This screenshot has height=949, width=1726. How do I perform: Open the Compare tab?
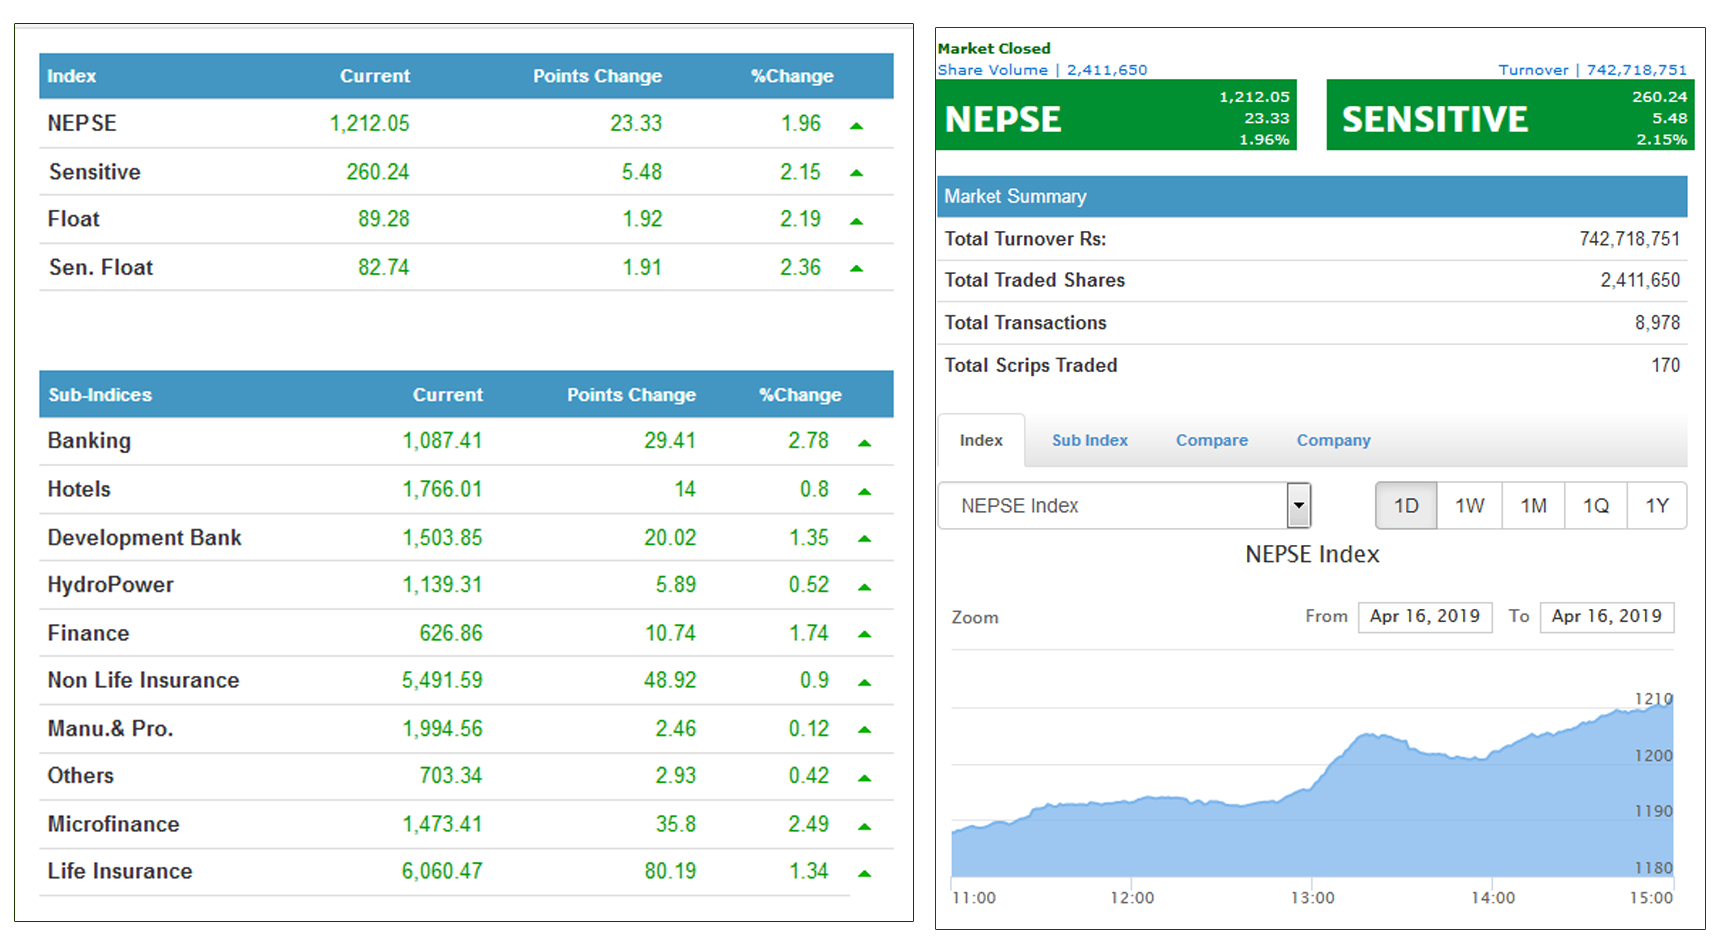tap(1211, 440)
